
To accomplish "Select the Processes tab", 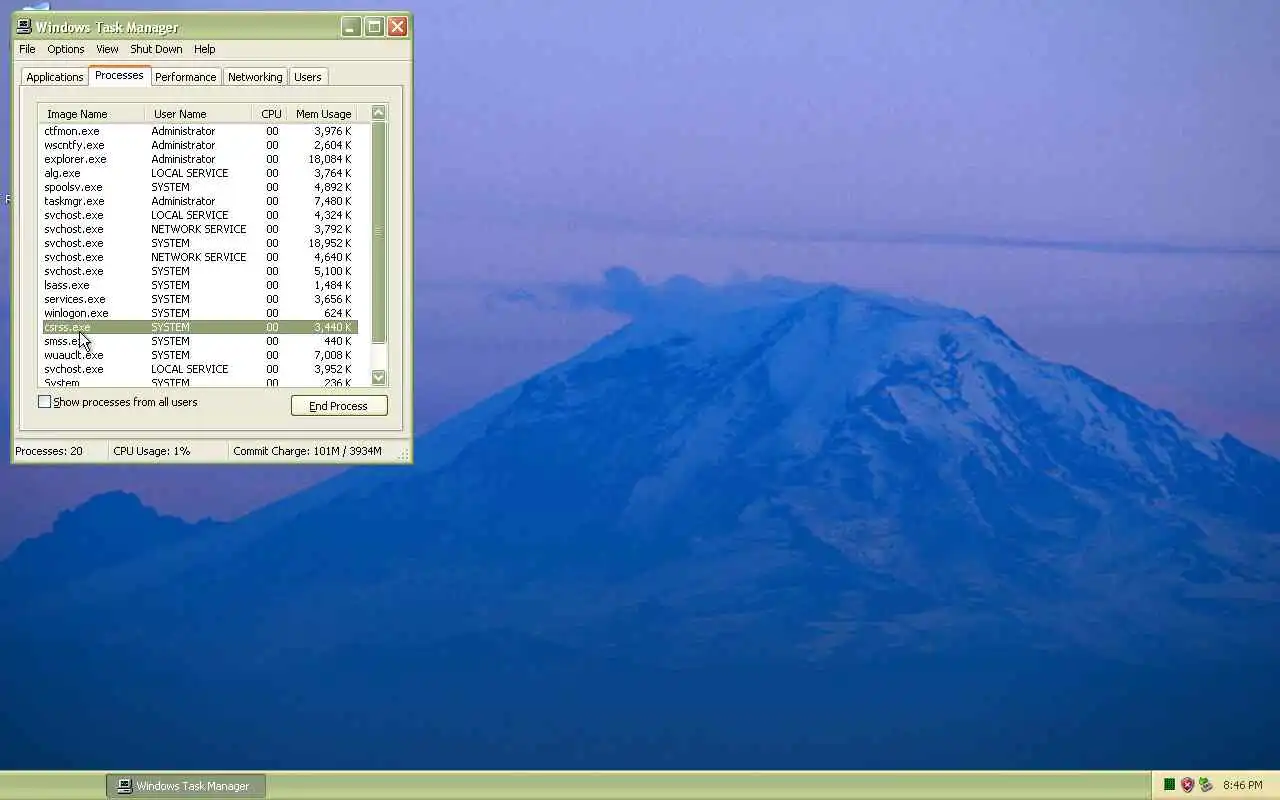I will pos(119,76).
